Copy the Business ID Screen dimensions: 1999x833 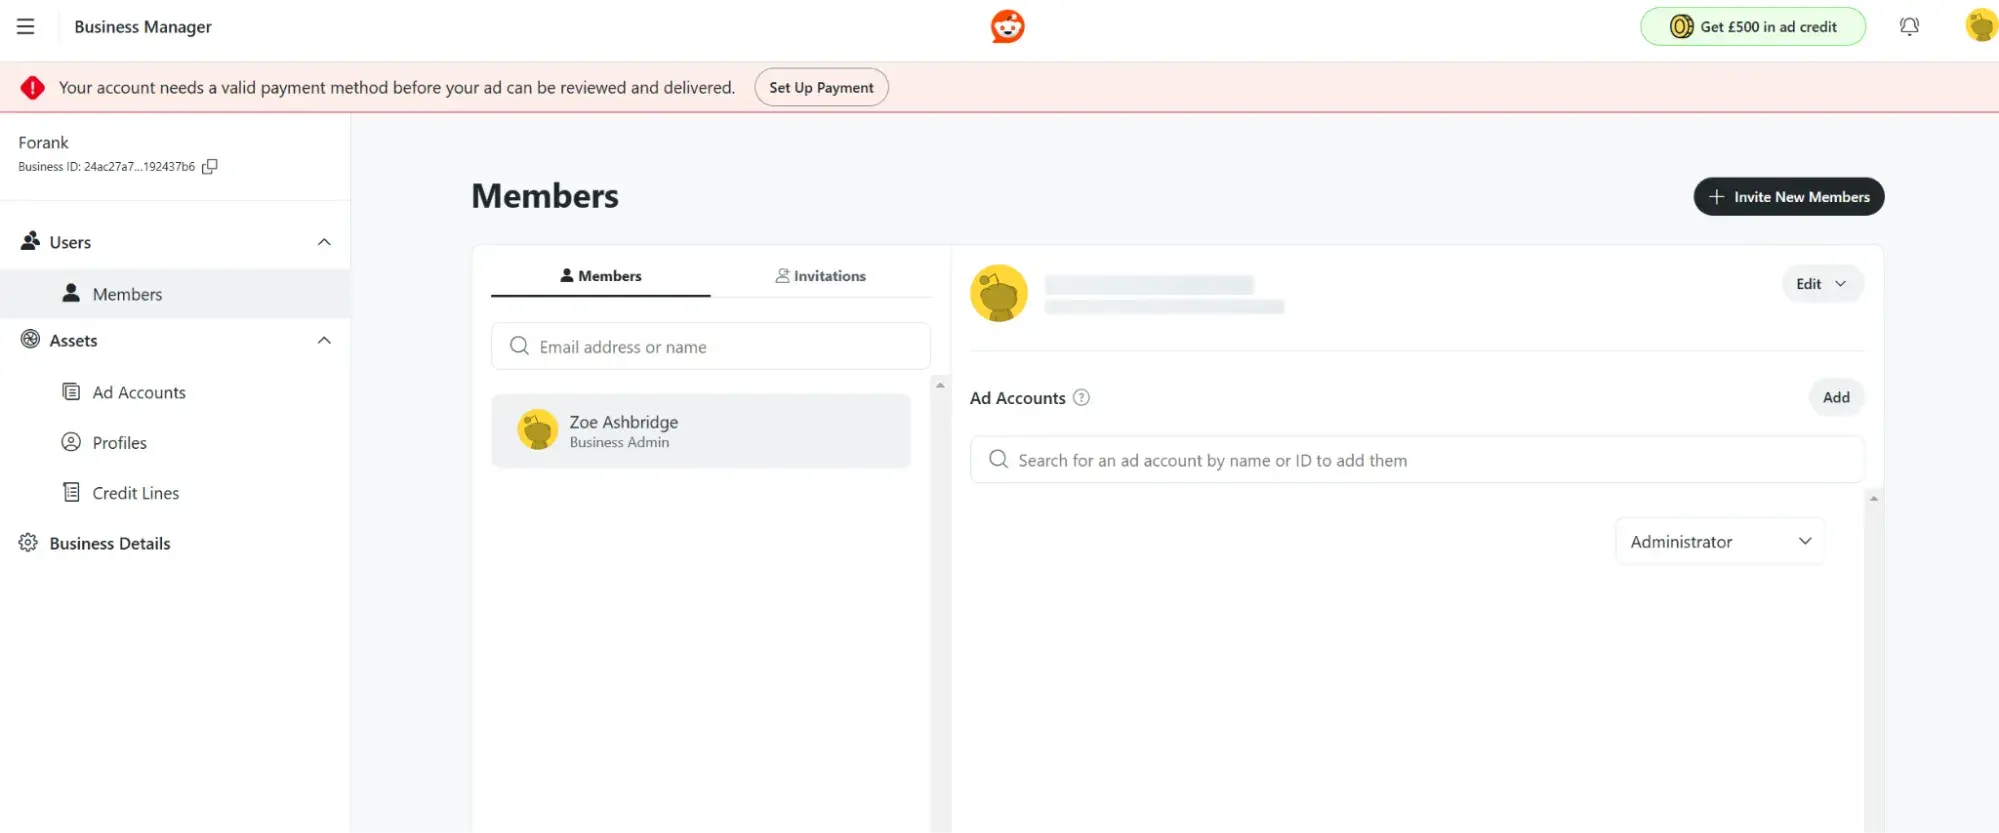tap(210, 167)
